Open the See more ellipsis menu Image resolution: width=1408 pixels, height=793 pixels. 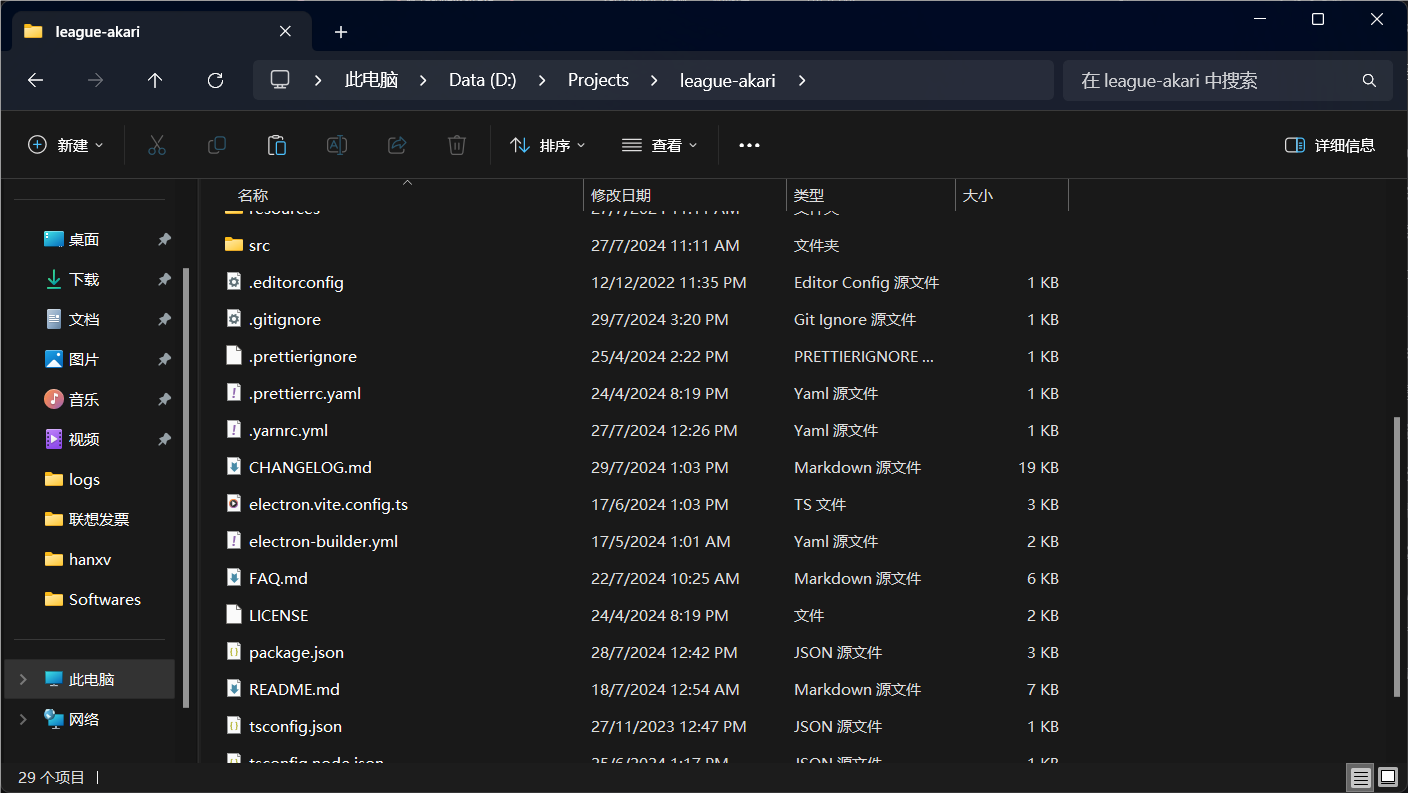(x=749, y=145)
